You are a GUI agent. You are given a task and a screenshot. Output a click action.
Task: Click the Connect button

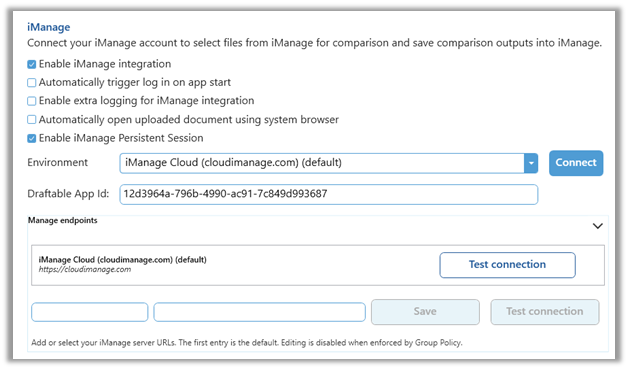click(576, 163)
